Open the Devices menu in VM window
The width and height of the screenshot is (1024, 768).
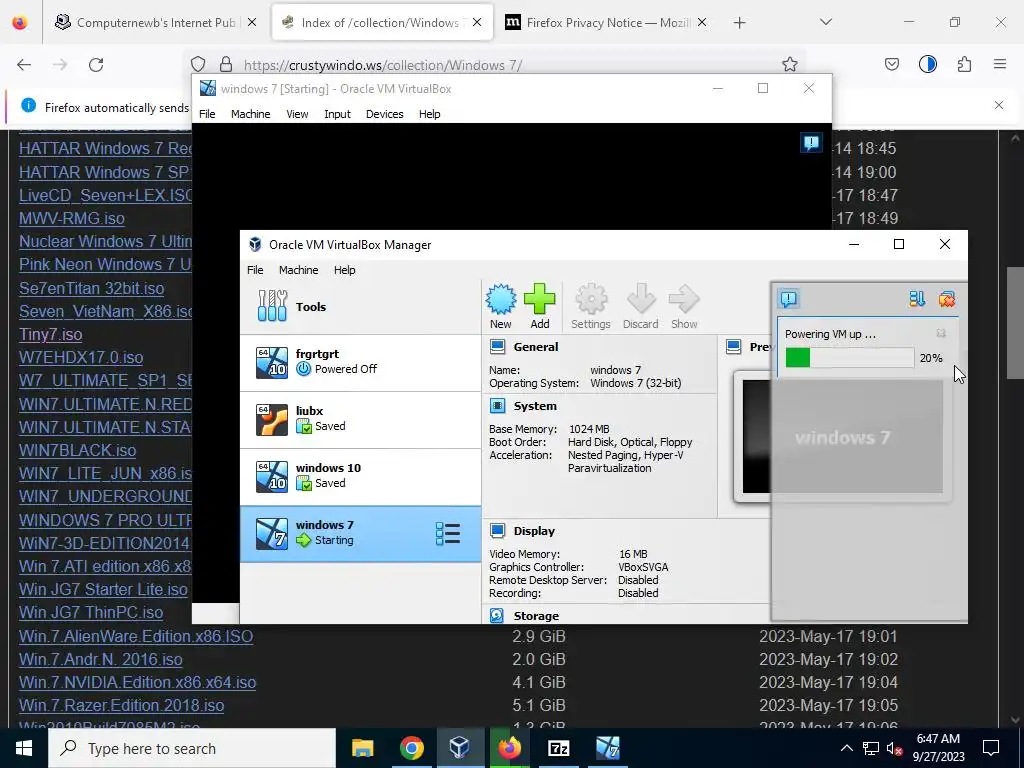click(x=385, y=114)
